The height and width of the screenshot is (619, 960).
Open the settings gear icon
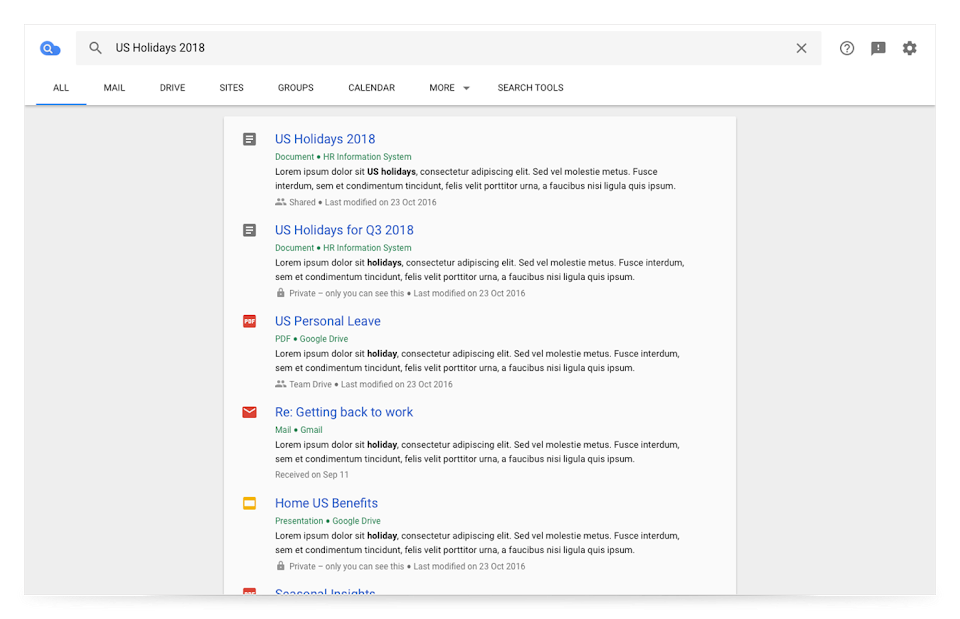tap(909, 48)
